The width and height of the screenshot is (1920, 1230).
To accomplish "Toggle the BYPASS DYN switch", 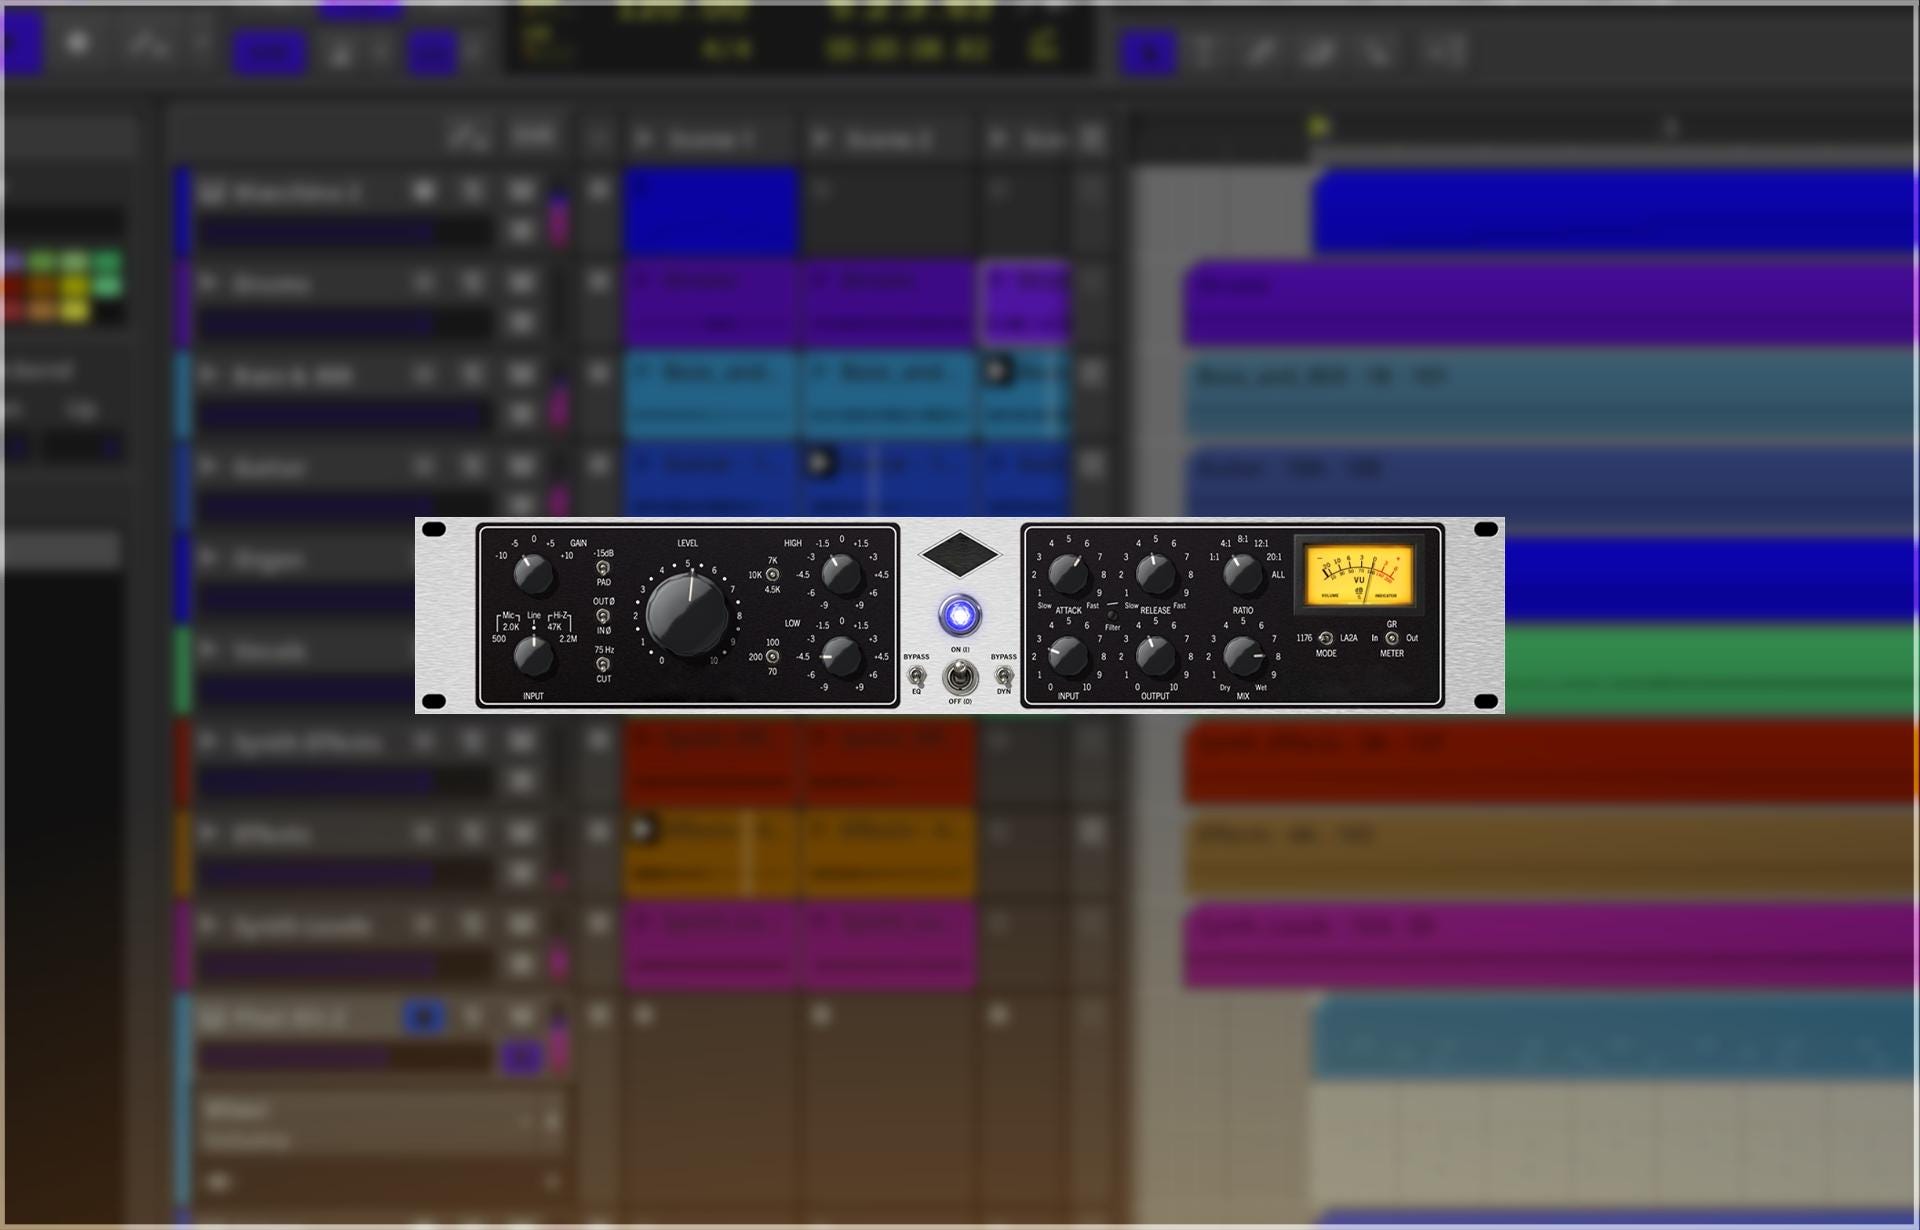I will 1003,676.
